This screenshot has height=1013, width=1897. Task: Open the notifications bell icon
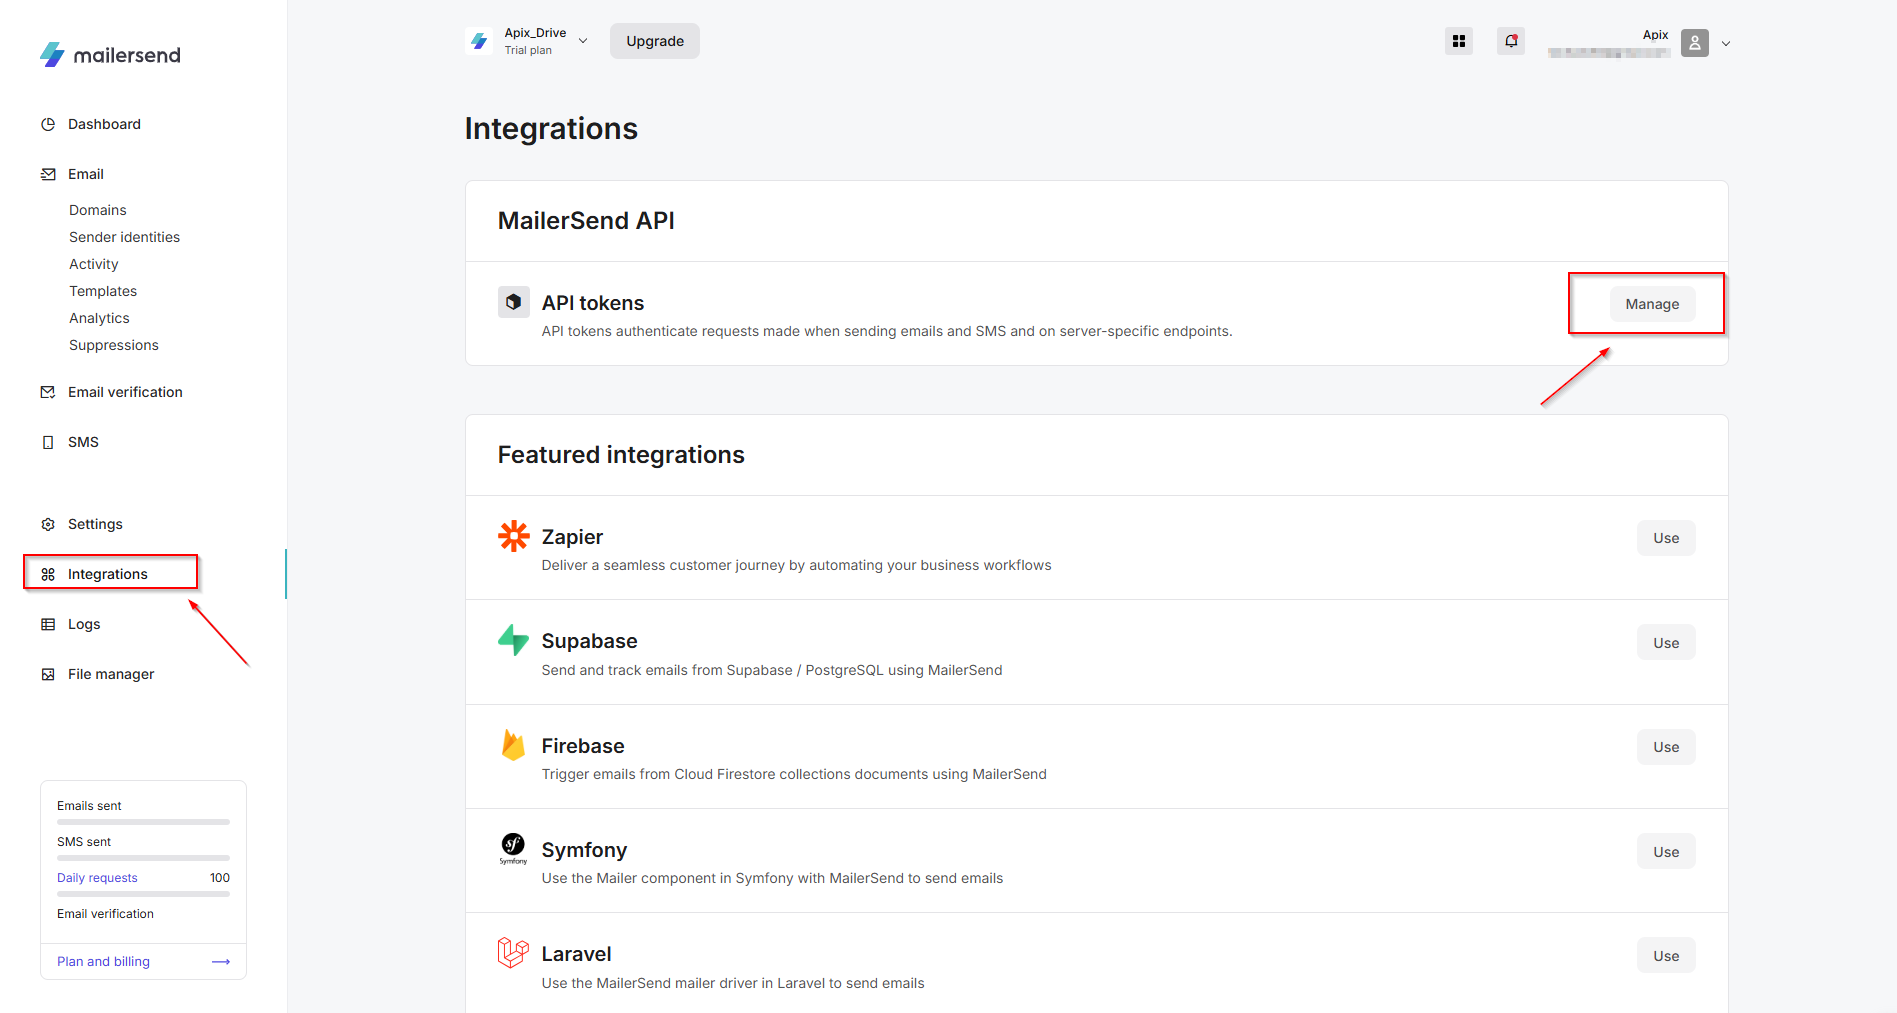point(1511,41)
